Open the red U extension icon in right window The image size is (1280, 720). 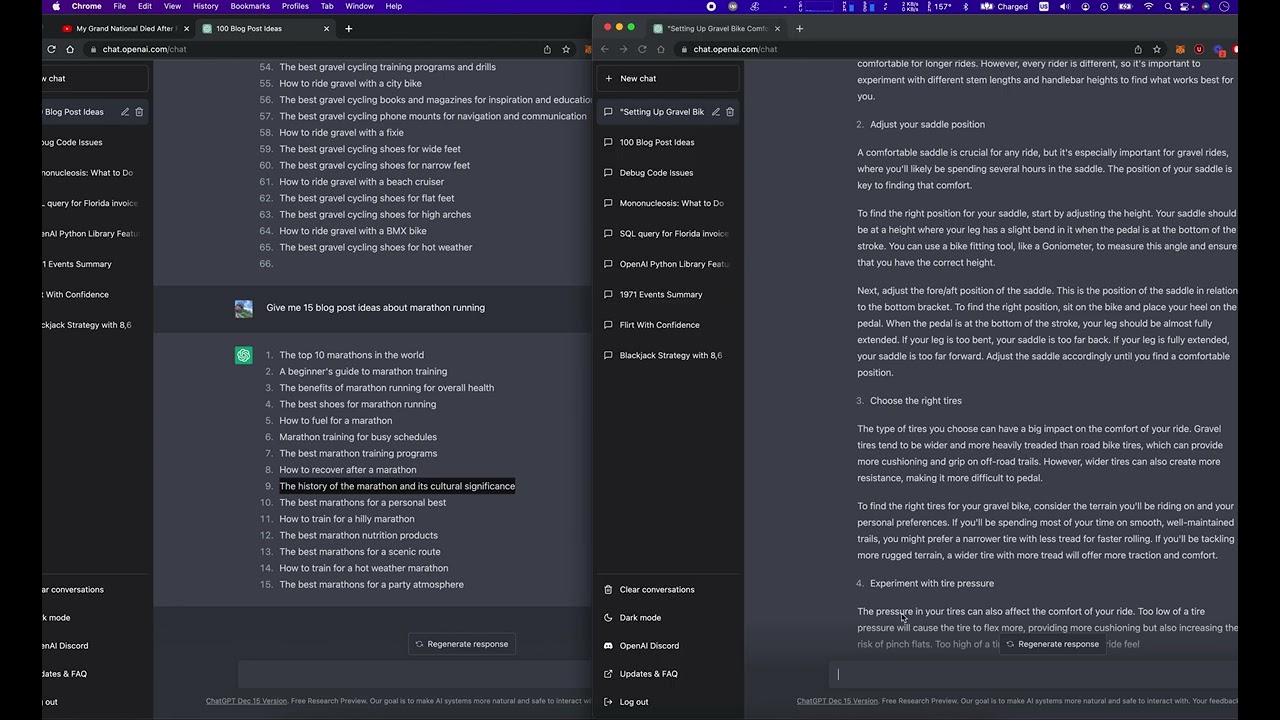tap(1199, 49)
